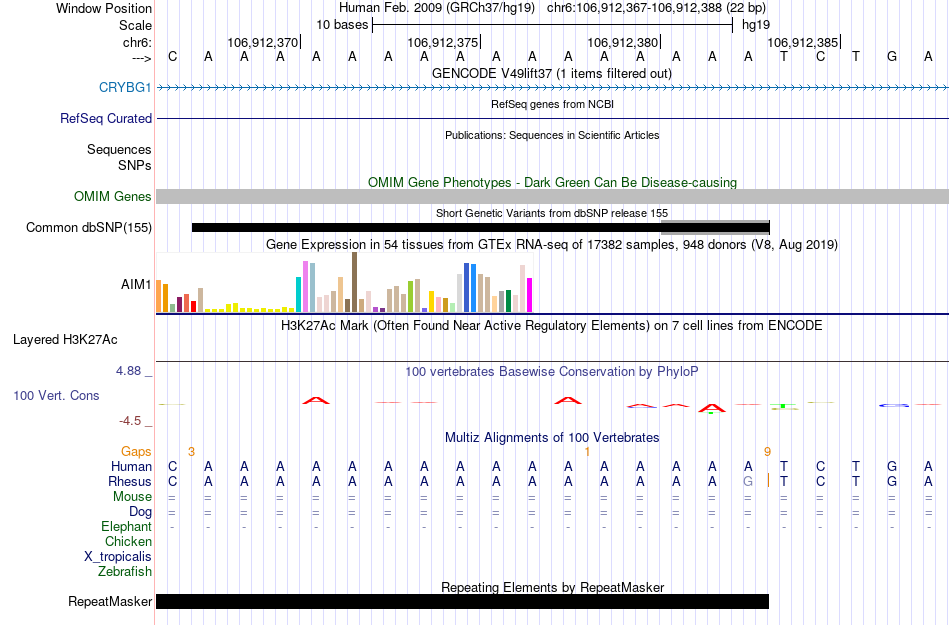Click the orange gap count 1
The image size is (950, 625).
tap(586, 452)
